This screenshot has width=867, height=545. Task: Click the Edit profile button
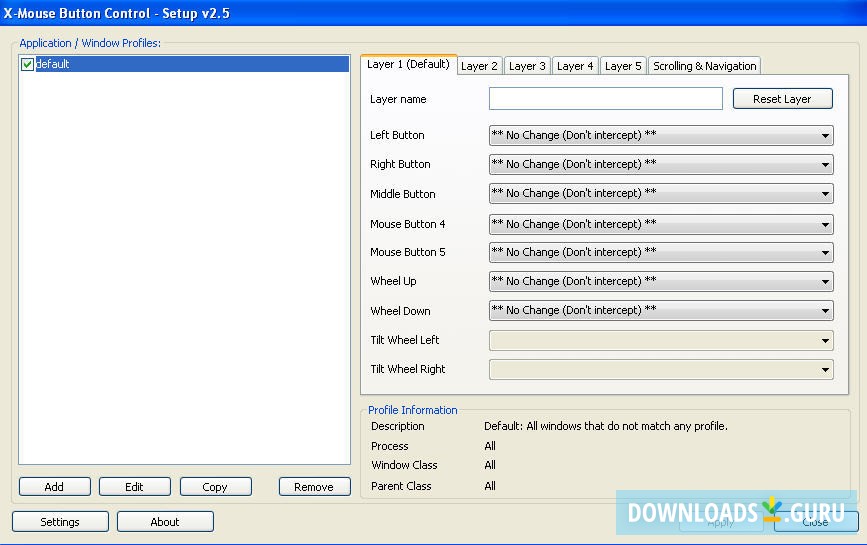pyautogui.click(x=134, y=487)
